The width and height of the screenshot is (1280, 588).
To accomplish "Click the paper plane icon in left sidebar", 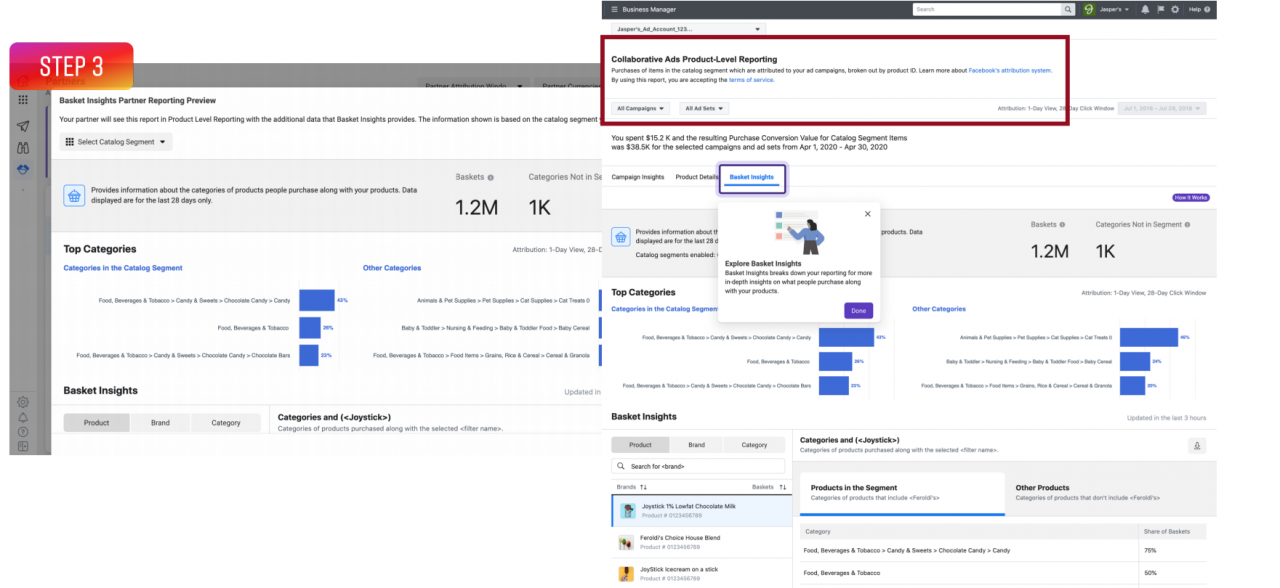I will [23, 125].
